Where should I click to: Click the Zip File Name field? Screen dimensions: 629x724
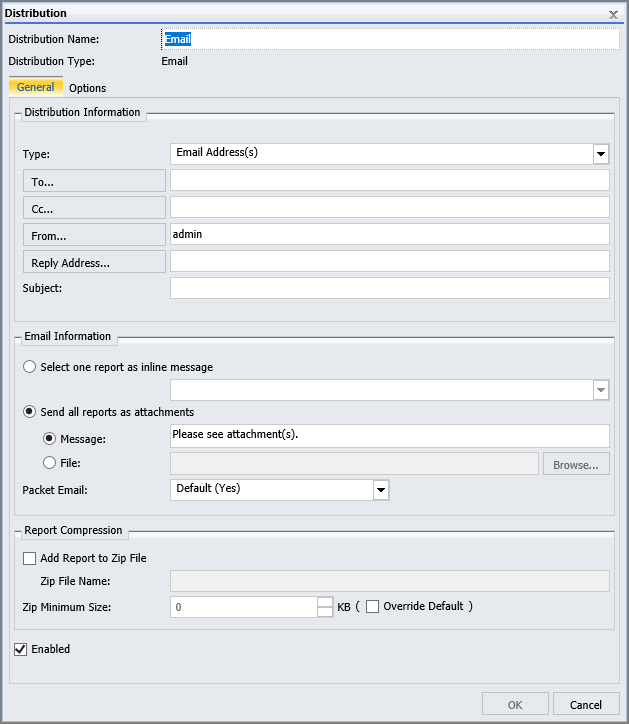click(390, 581)
